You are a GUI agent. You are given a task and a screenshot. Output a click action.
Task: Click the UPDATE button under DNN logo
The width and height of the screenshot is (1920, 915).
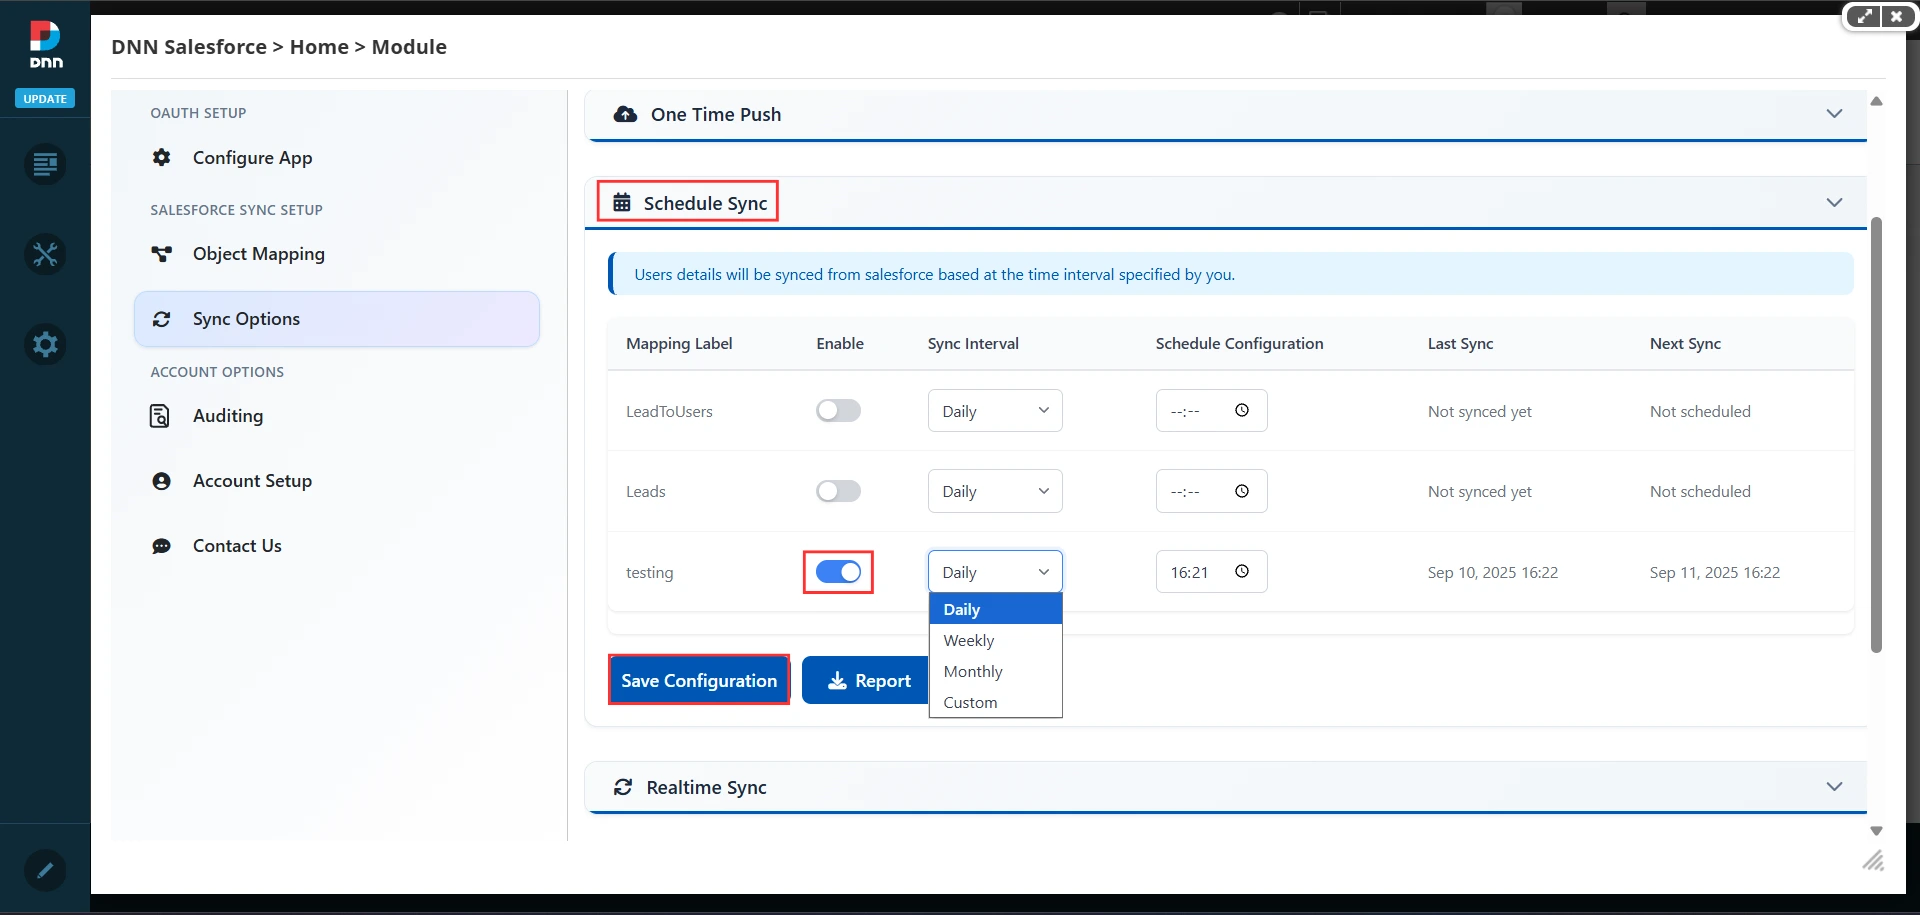point(45,99)
